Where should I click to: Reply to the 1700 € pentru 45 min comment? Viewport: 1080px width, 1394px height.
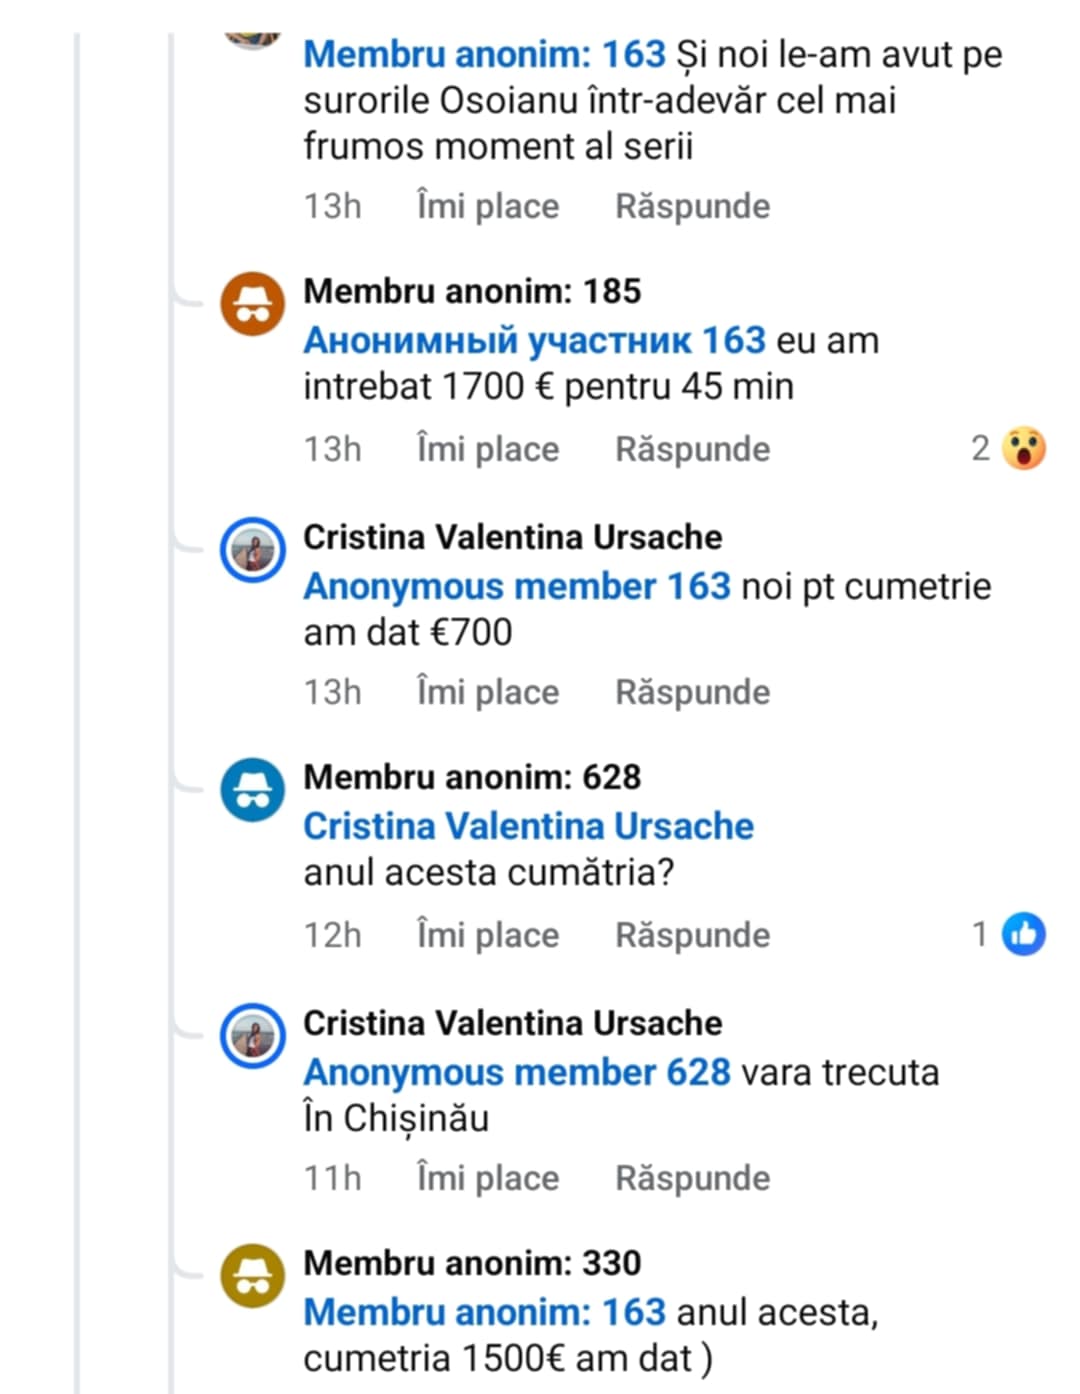click(692, 449)
